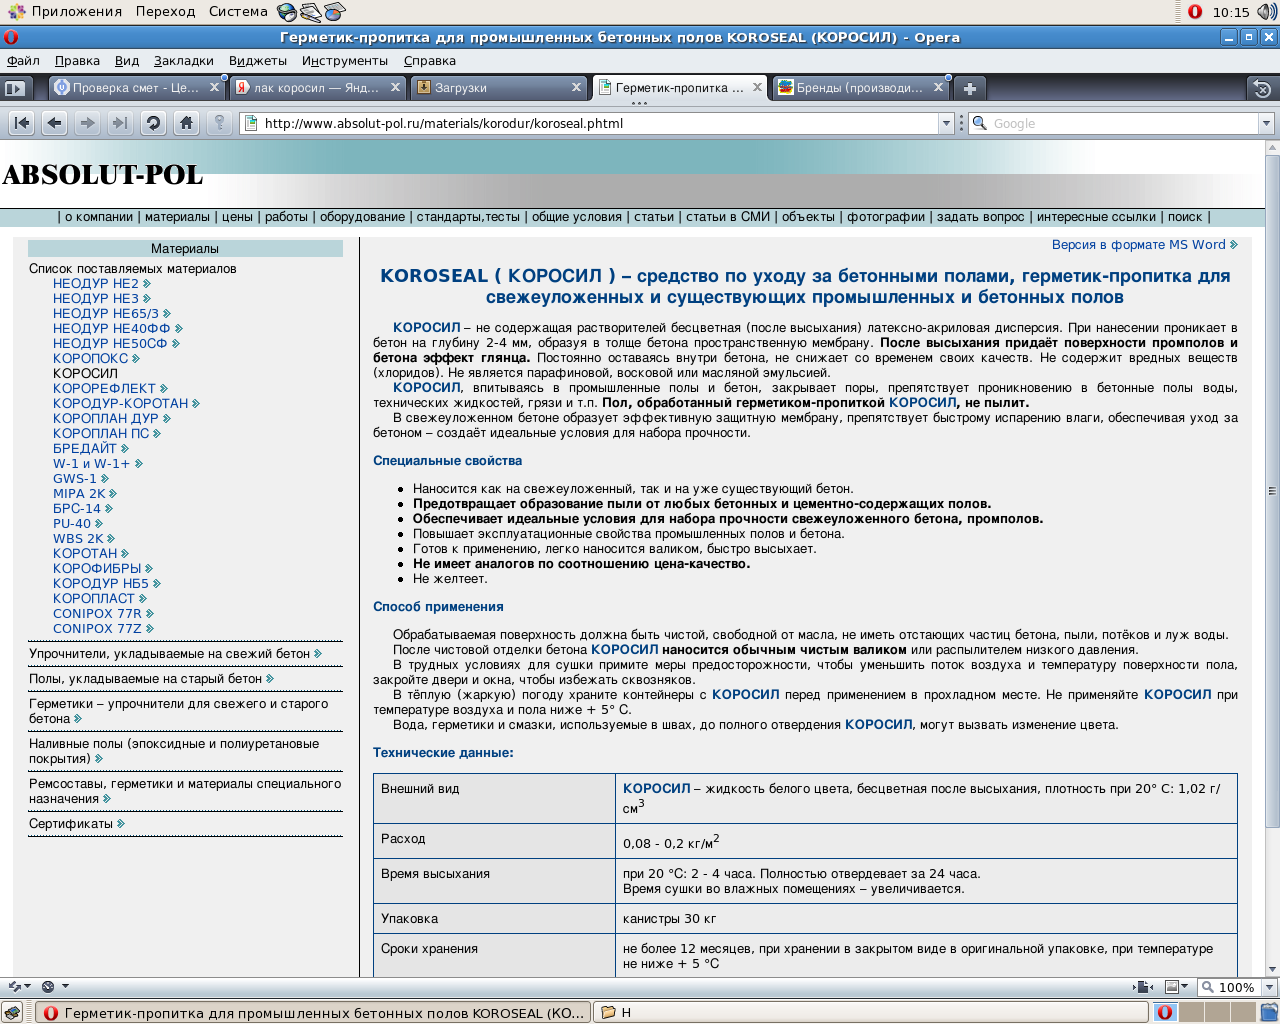Toggle the Opera side panel button
This screenshot has width=1280, height=1024.
[x=14, y=88]
